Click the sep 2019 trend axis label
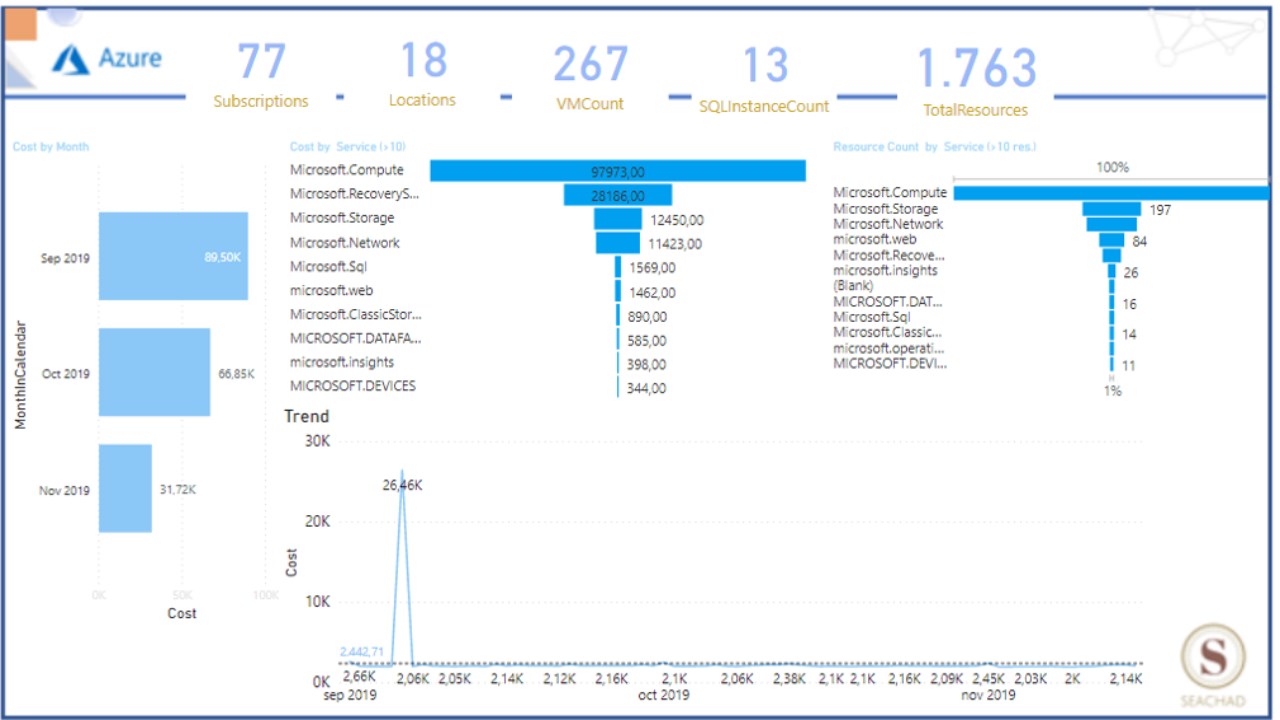 (350, 695)
